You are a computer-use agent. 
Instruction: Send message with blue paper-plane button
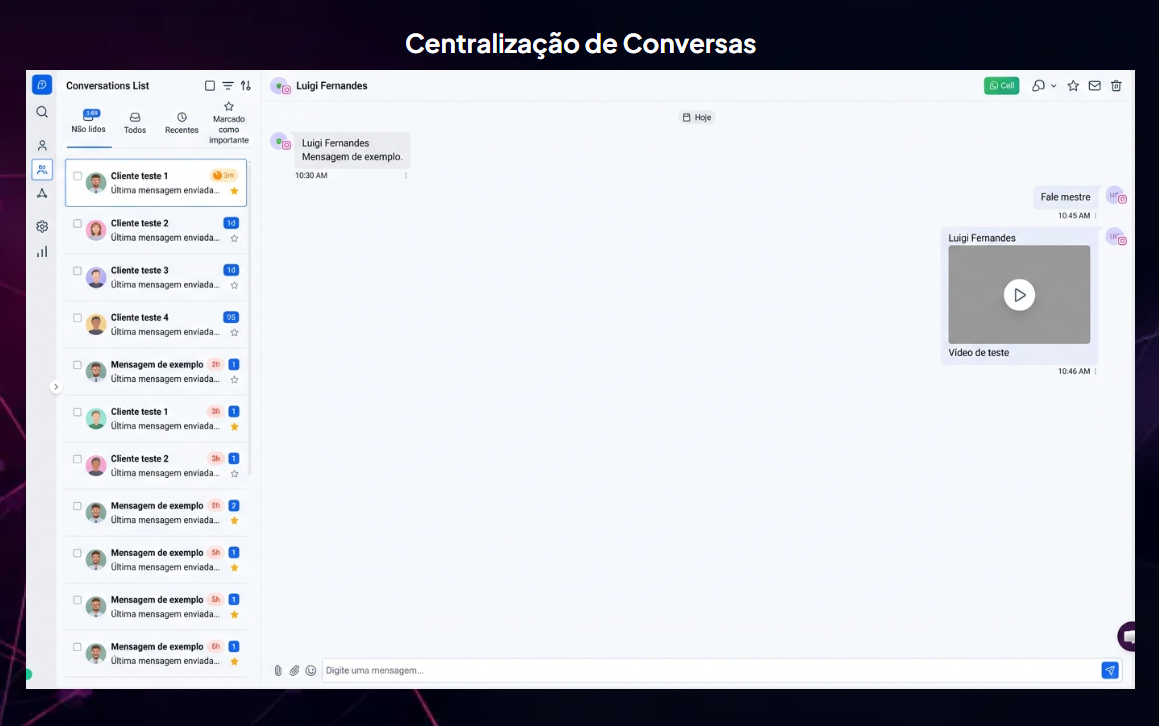(x=1109, y=670)
